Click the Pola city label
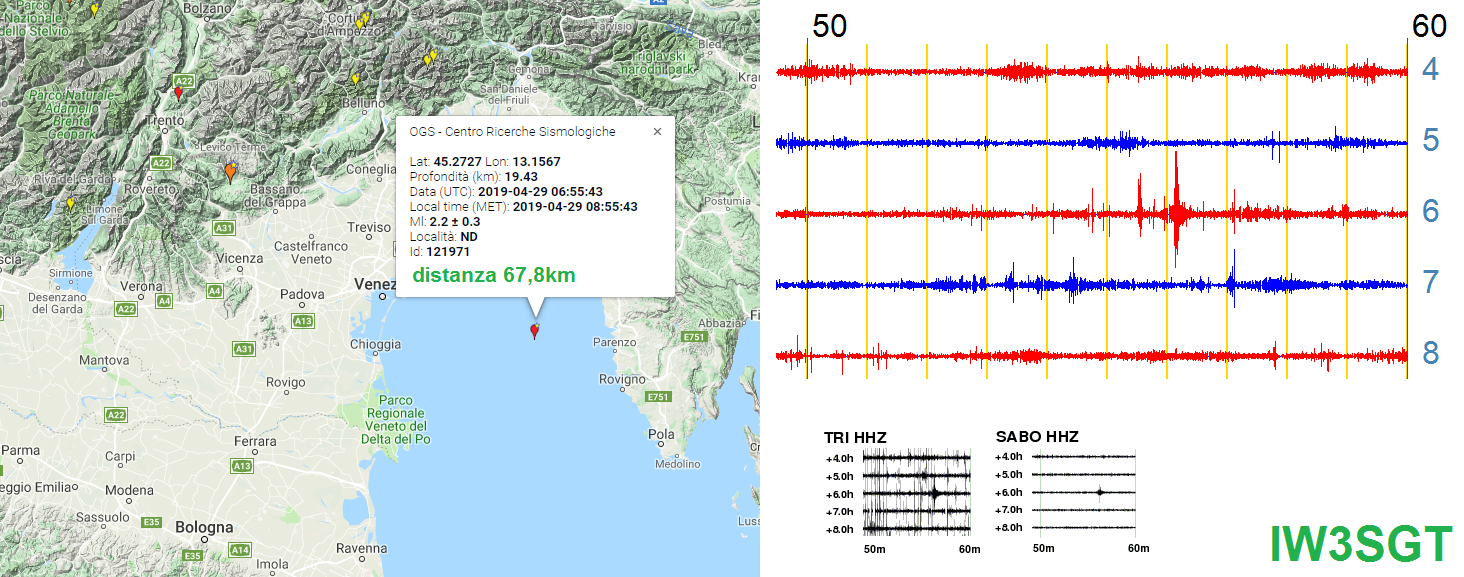The image size is (1464, 577). (x=662, y=434)
